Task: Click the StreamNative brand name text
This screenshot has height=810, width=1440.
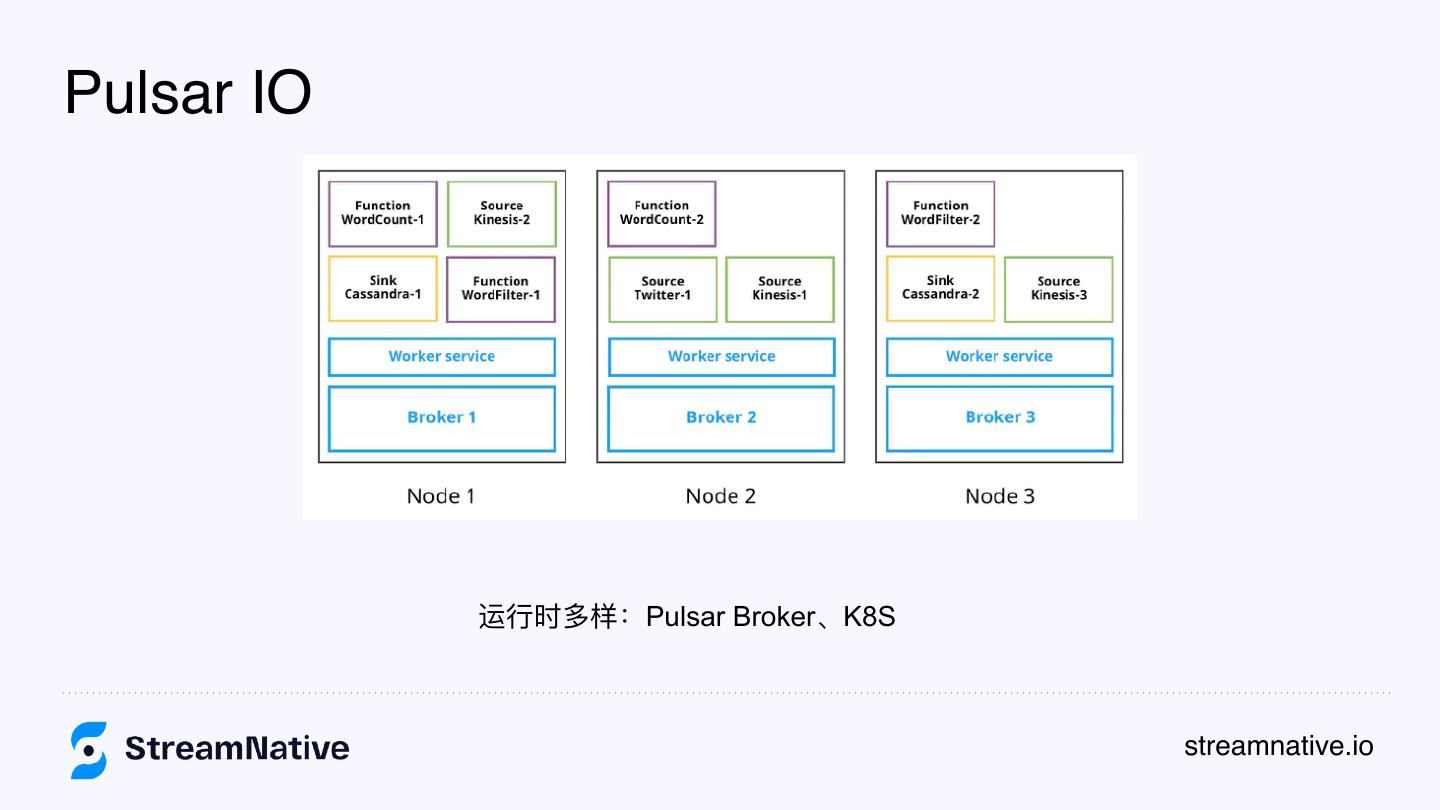Action: 237,748
